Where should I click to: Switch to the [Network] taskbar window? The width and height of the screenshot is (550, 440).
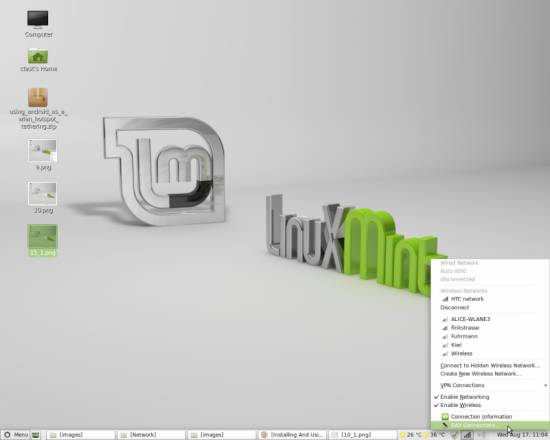[151, 435]
